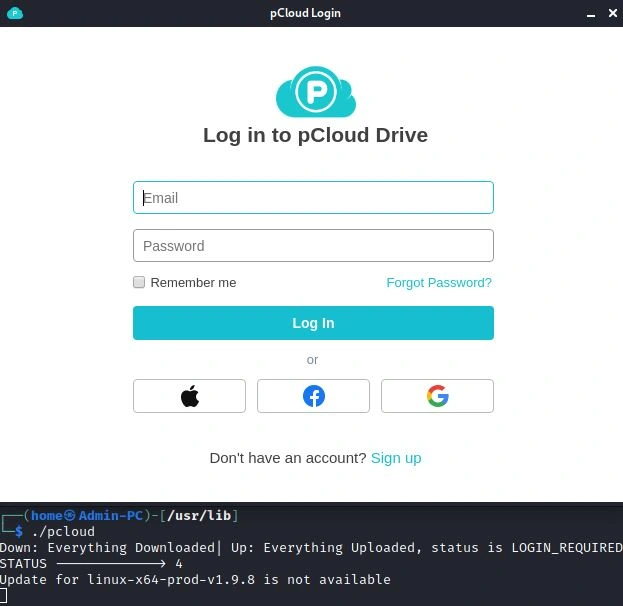Click the 'Update for linux-x64-prod-v1.9.8' terminal line
623x606 pixels.
pos(195,579)
